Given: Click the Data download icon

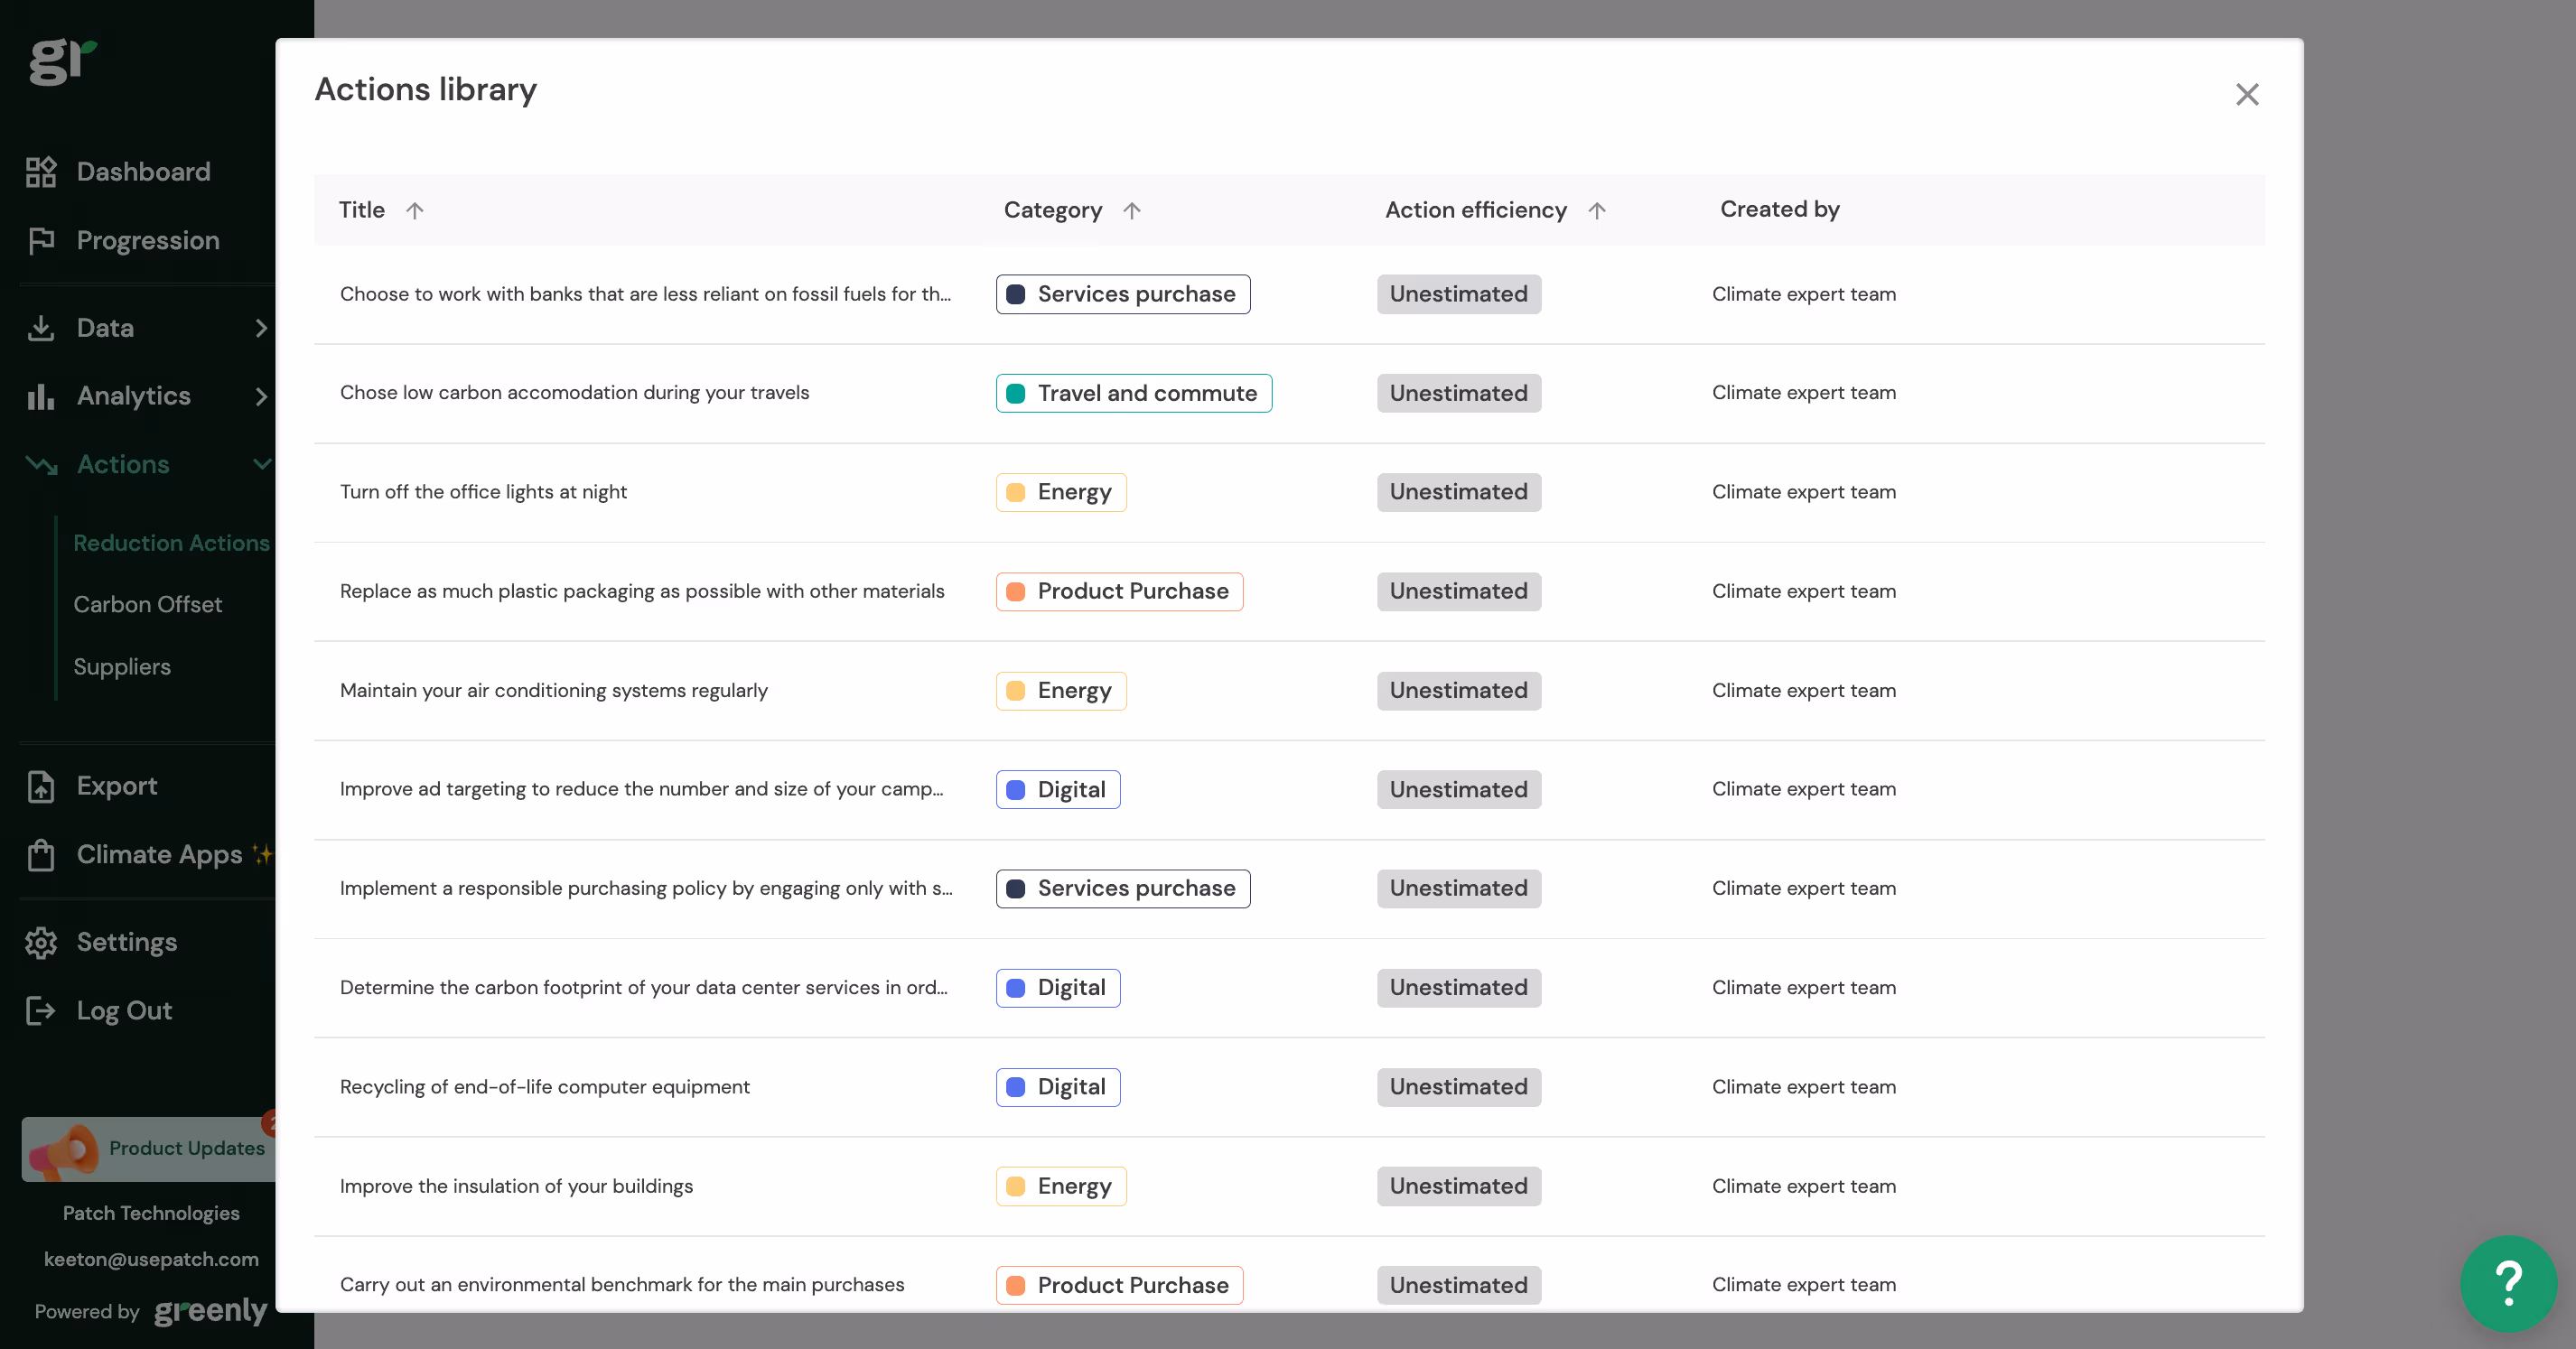Looking at the screenshot, I should (x=41, y=327).
